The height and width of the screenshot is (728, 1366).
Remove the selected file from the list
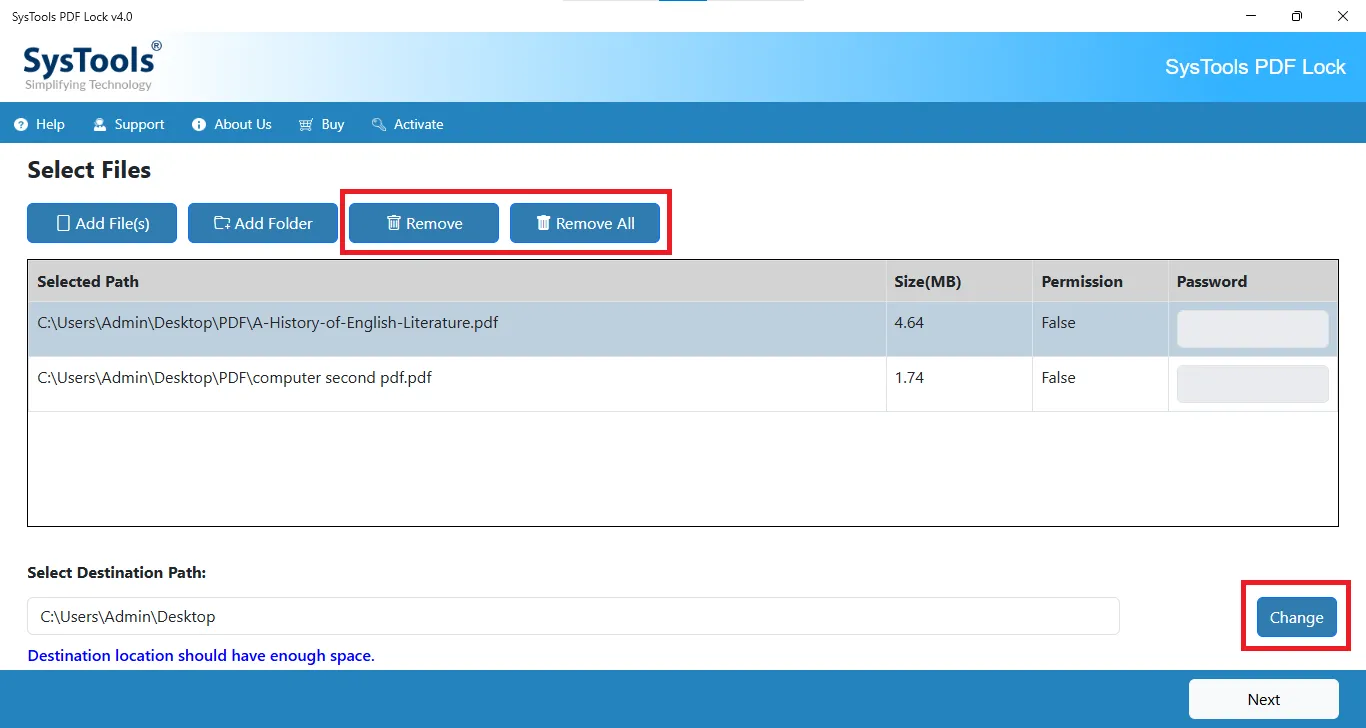(x=424, y=223)
